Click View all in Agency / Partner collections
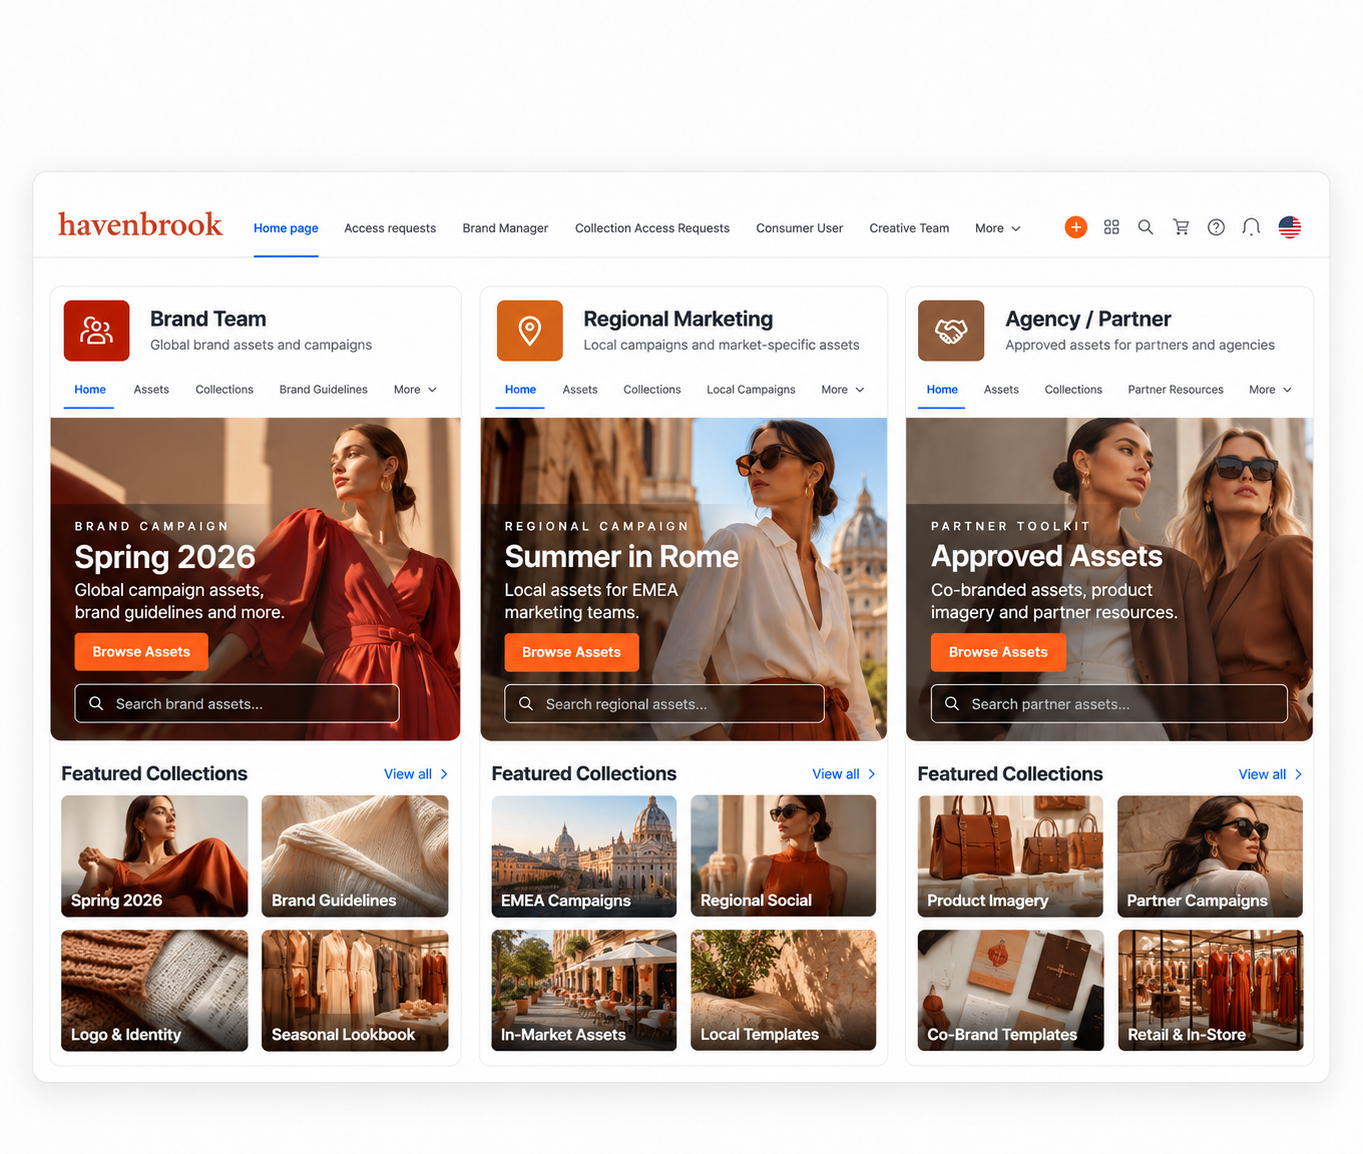This screenshot has height=1154, width=1363. point(1270,774)
